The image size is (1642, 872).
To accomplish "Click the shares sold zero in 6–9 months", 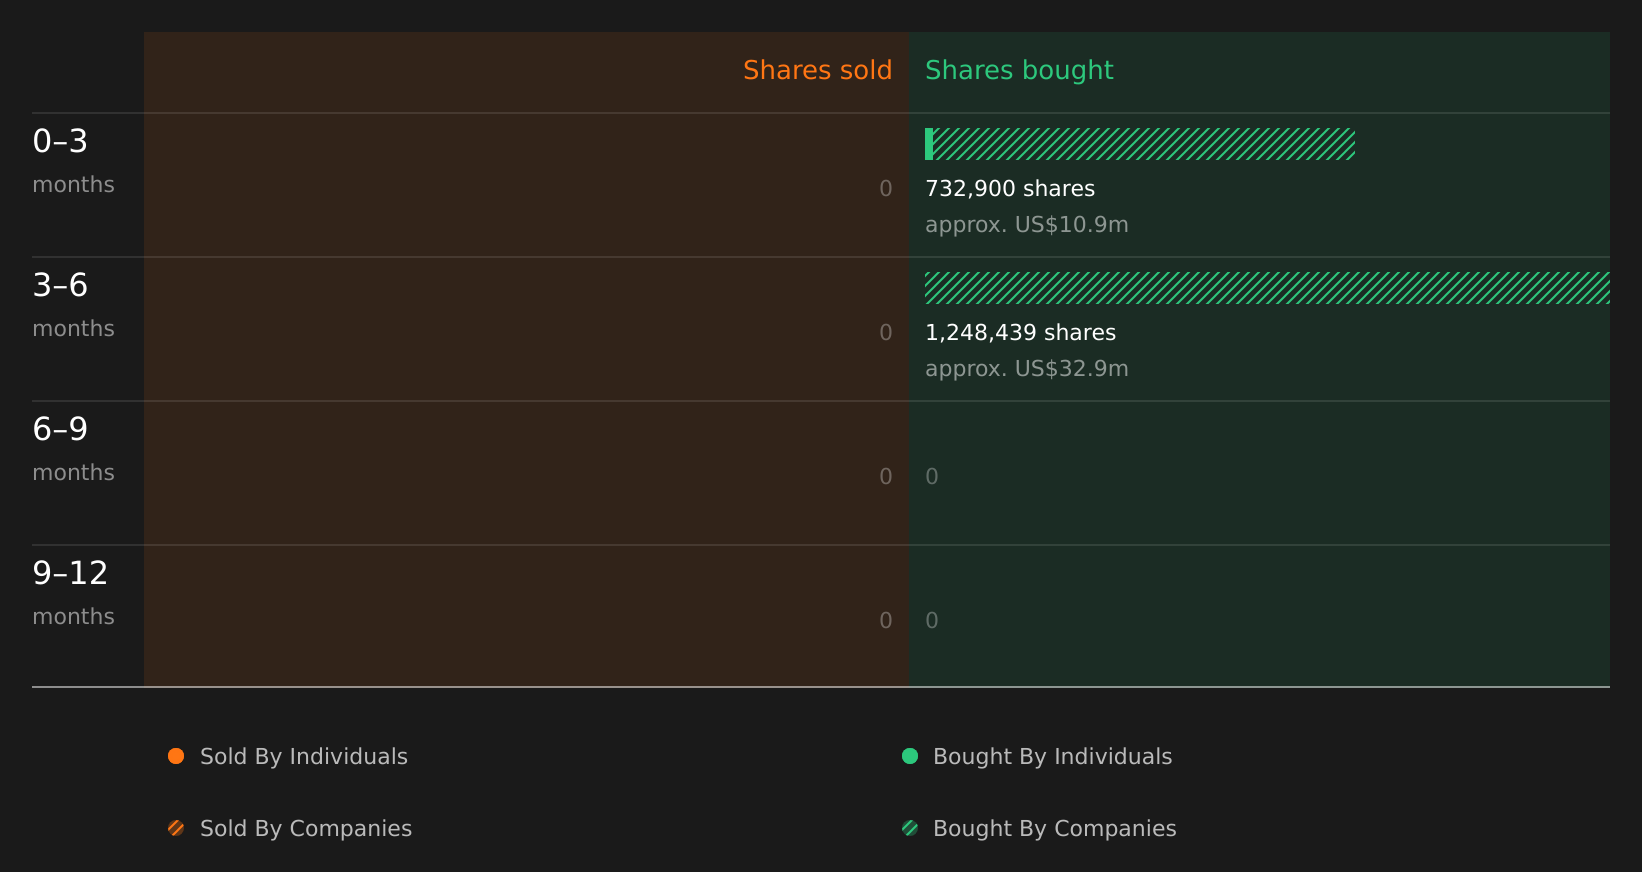I will (886, 477).
